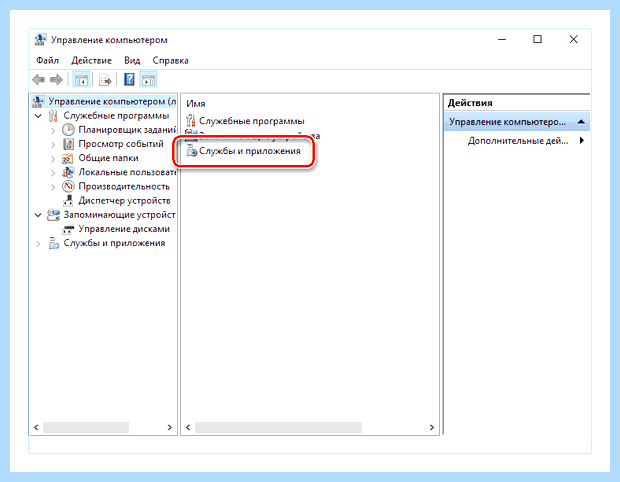Expand the Производительность node
Screen dimensions: 620x482
pyautogui.click(x=53, y=187)
